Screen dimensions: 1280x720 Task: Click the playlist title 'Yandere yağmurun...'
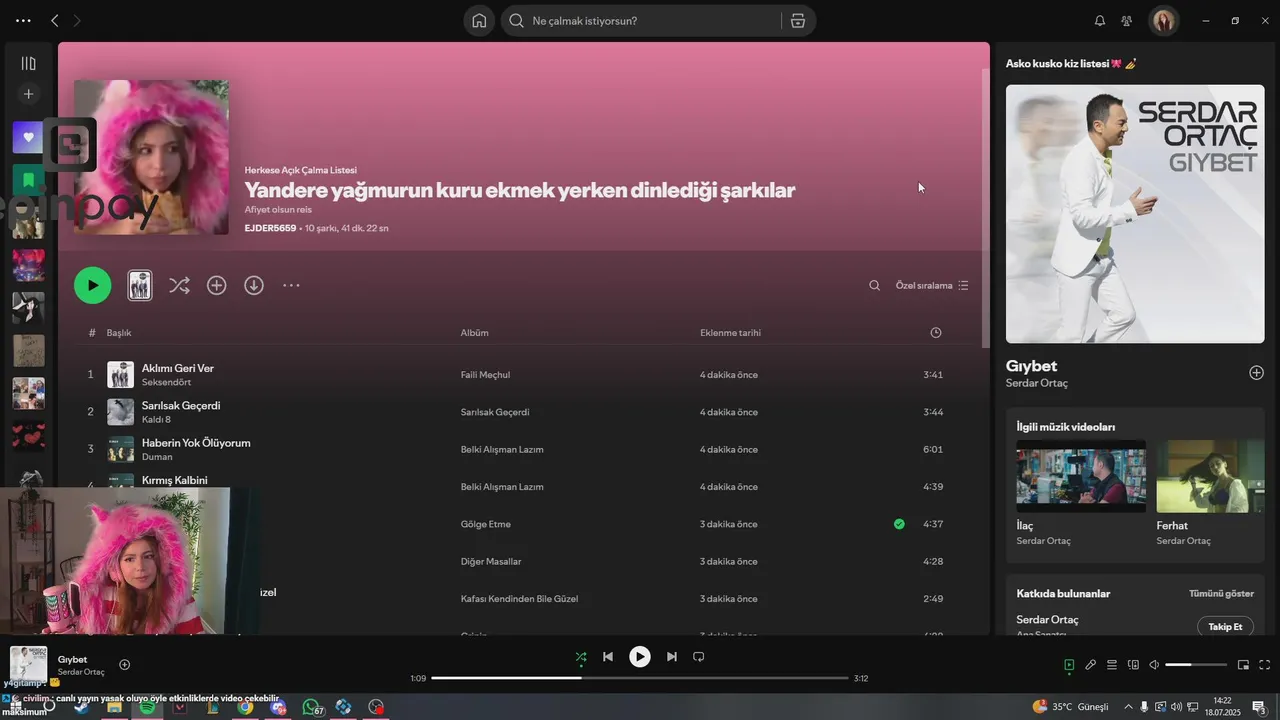point(519,190)
